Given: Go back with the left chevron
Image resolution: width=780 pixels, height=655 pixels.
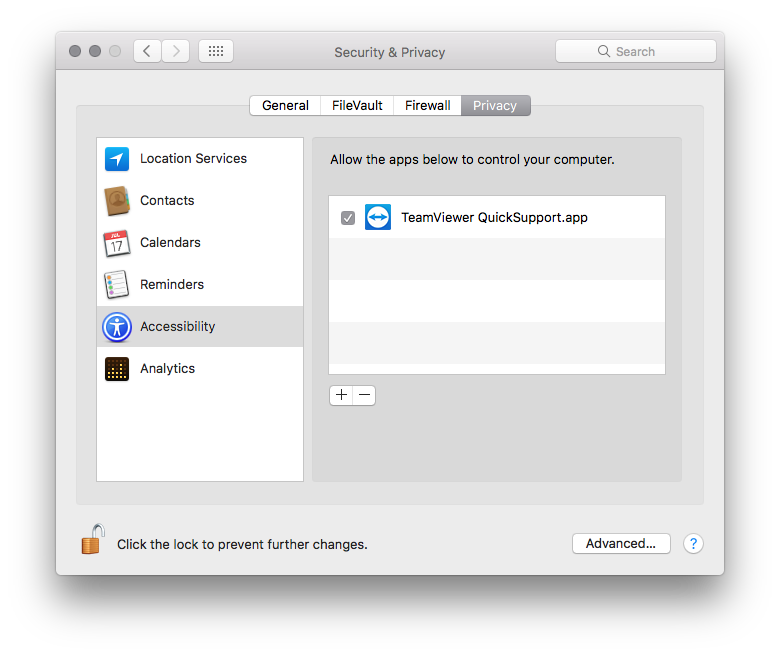Looking at the screenshot, I should [x=147, y=51].
